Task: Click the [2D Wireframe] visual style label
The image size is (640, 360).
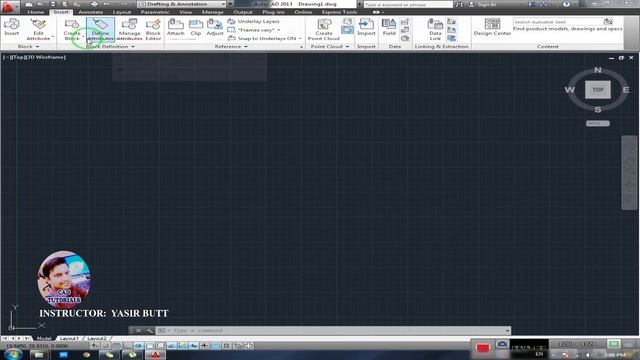Action: coord(46,58)
